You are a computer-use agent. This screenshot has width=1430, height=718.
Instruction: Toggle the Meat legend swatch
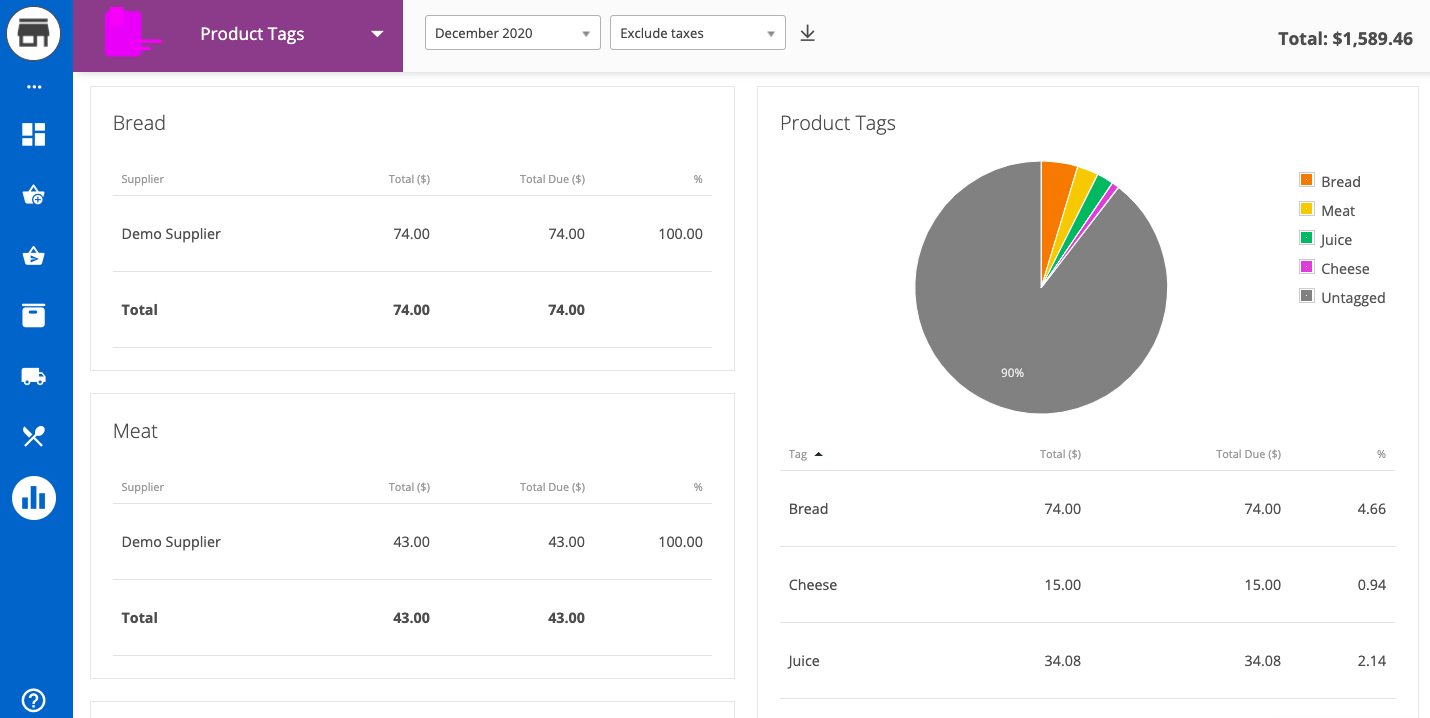[x=1306, y=209]
